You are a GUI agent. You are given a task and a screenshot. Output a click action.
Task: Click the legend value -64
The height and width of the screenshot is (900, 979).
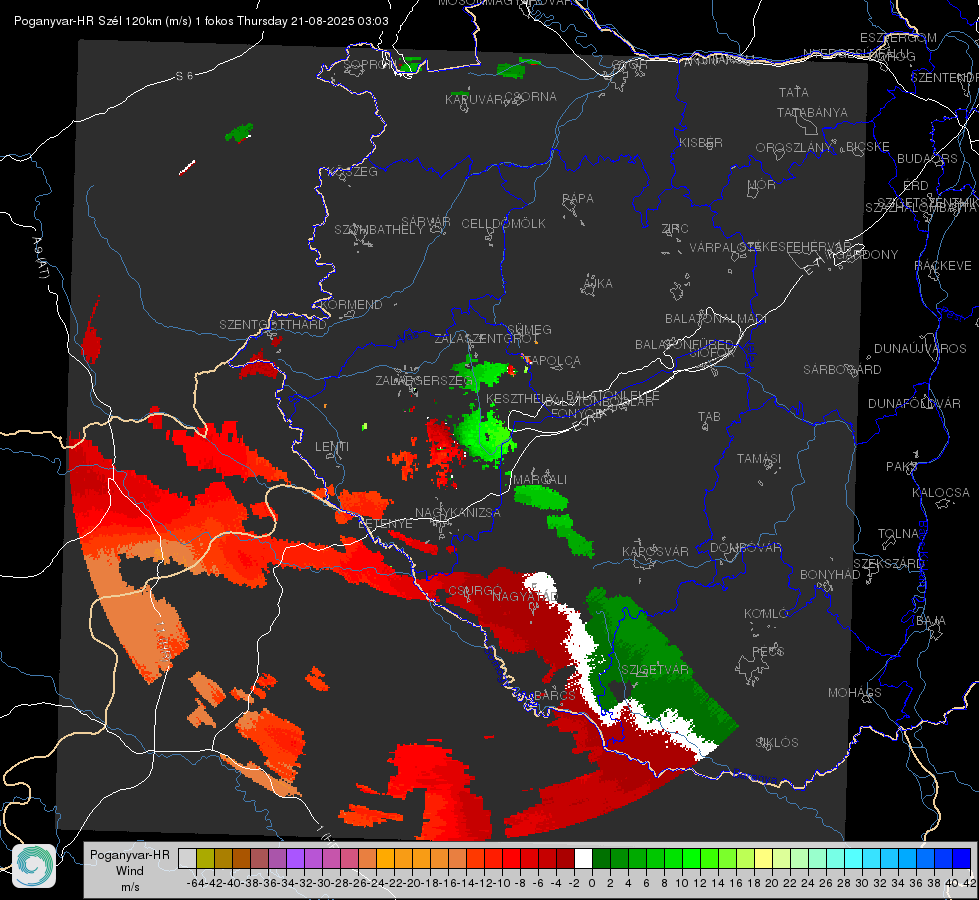195,883
